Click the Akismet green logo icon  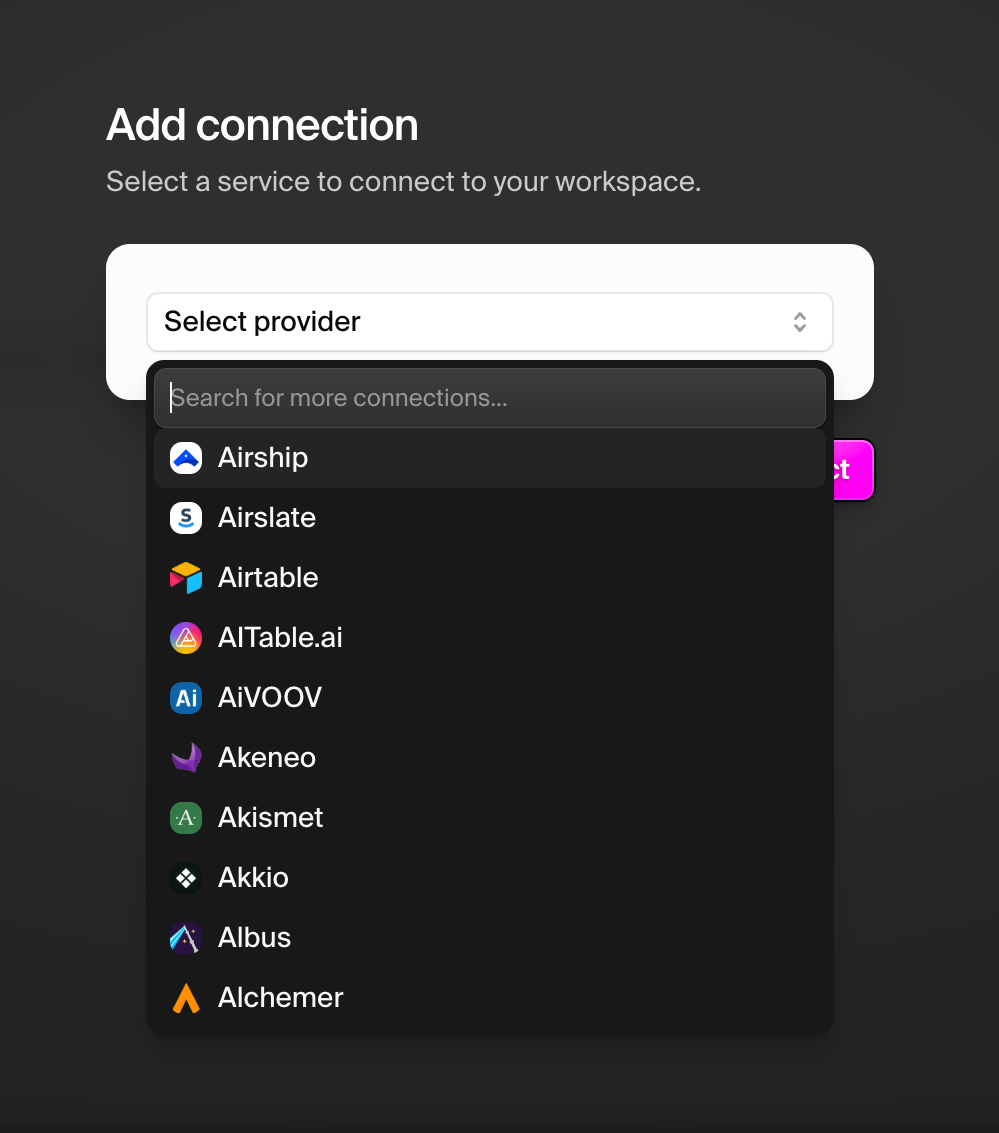(186, 818)
